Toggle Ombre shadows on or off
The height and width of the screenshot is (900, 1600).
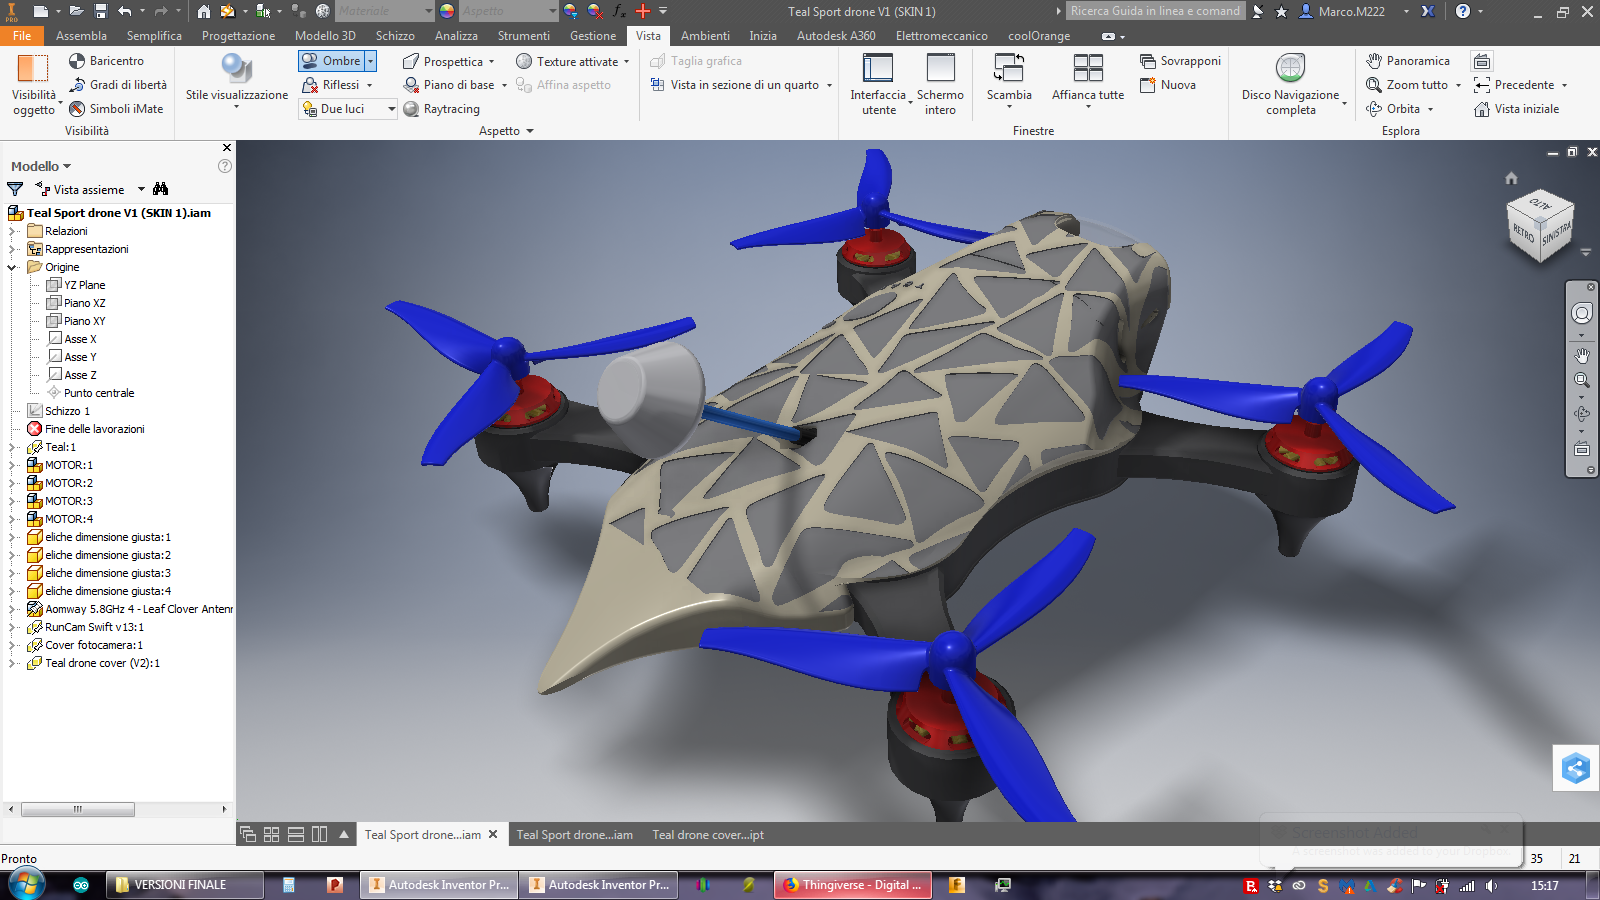pos(331,61)
